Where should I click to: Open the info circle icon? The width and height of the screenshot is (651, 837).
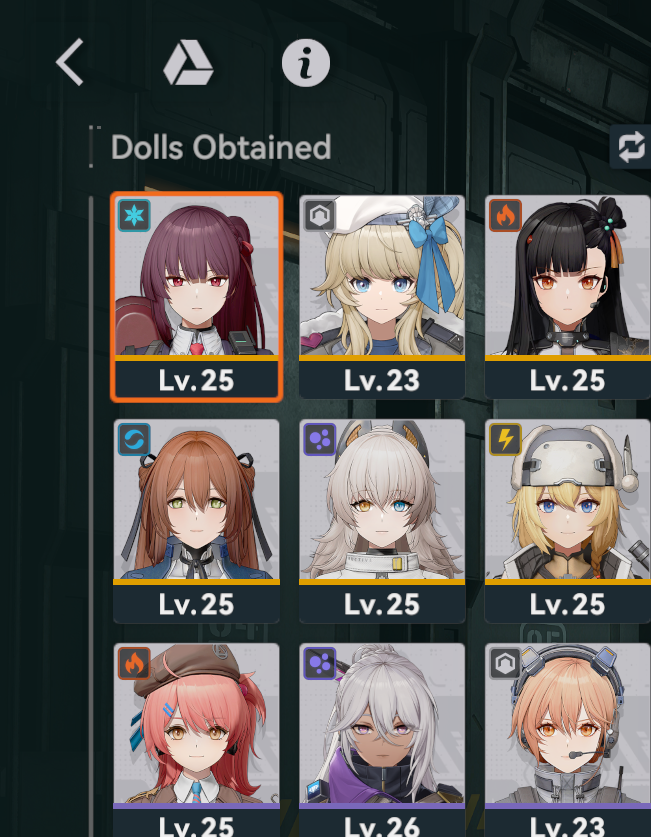(x=306, y=63)
